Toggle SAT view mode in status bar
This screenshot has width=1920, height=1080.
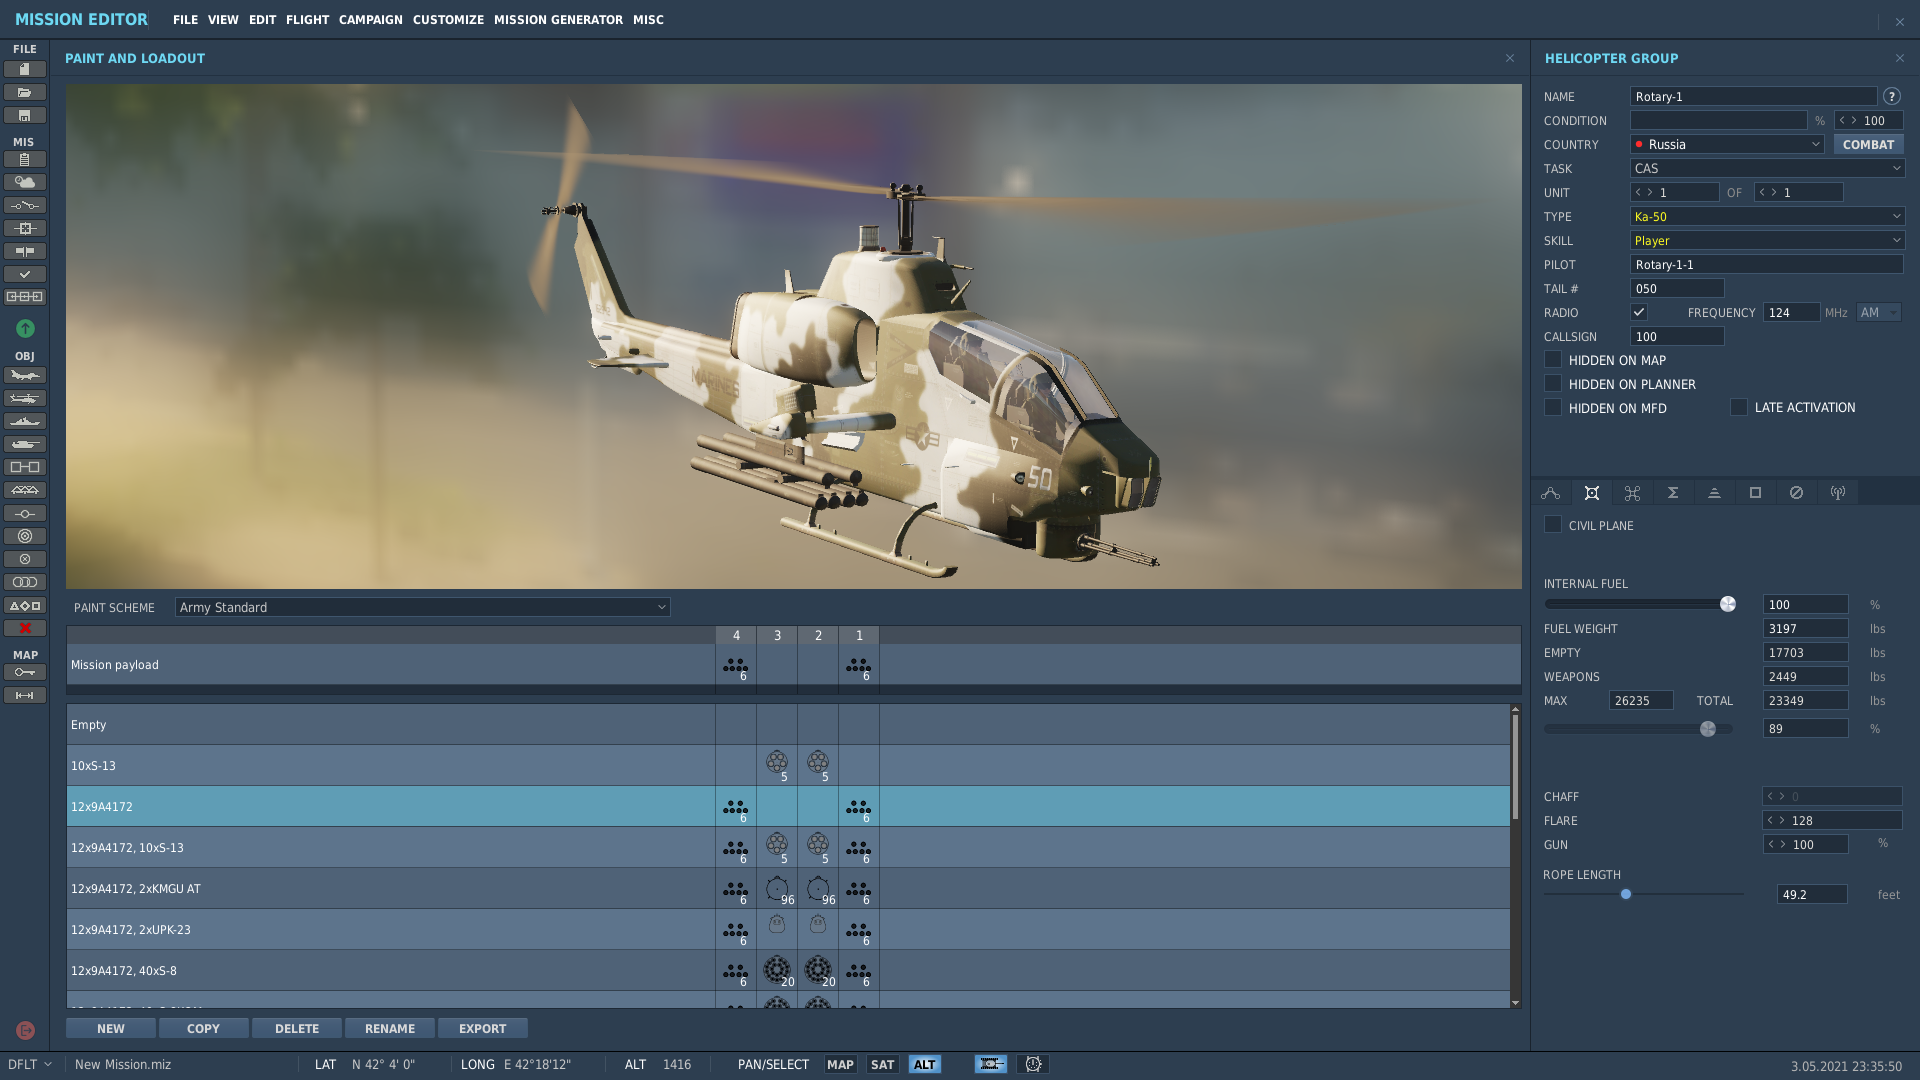click(882, 1064)
